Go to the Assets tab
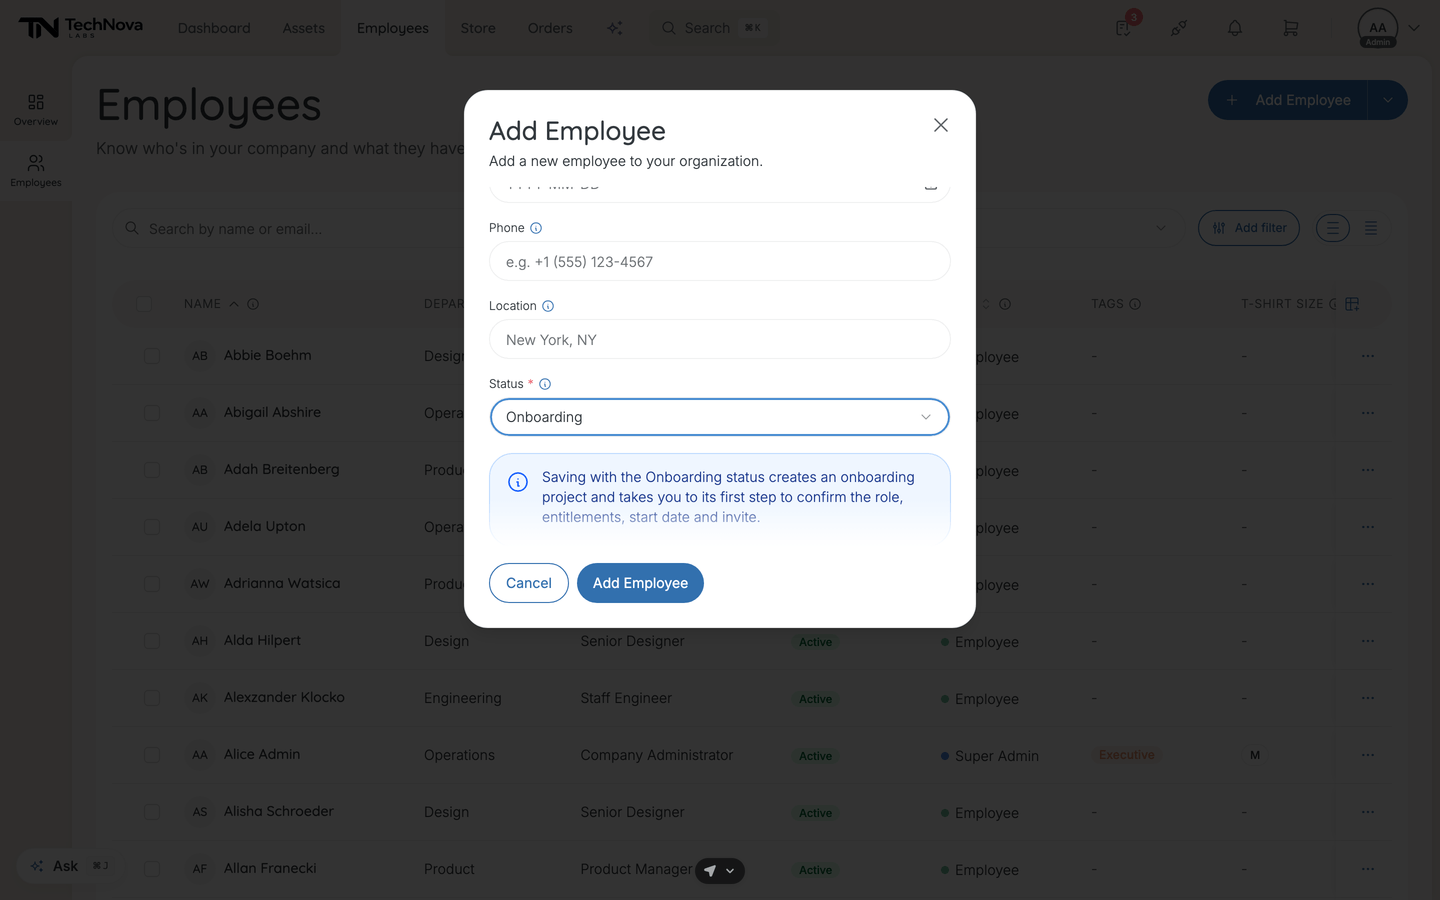The height and width of the screenshot is (900, 1440). click(x=303, y=28)
